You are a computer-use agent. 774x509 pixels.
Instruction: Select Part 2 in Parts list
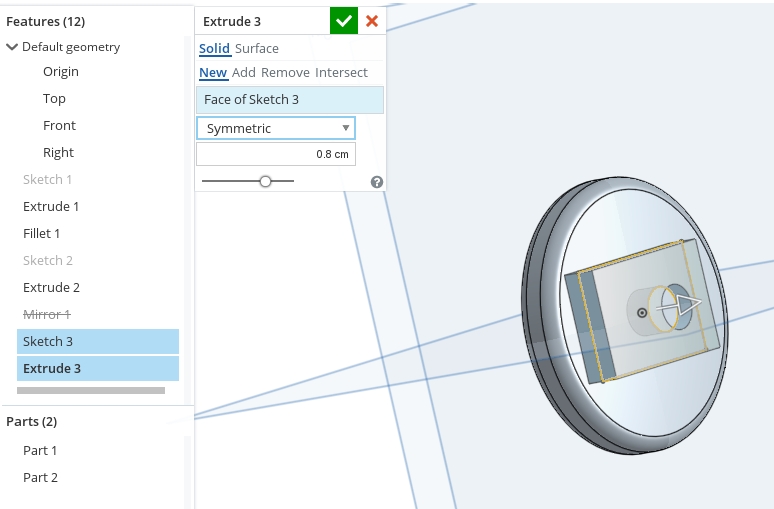40,477
